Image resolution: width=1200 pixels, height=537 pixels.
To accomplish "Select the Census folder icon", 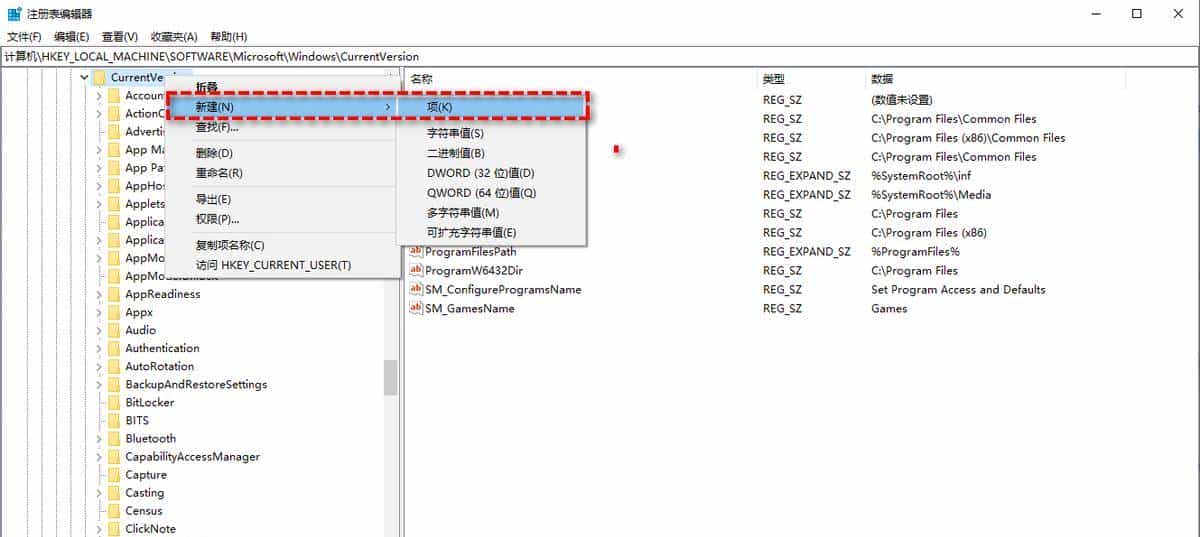I will pyautogui.click(x=114, y=510).
